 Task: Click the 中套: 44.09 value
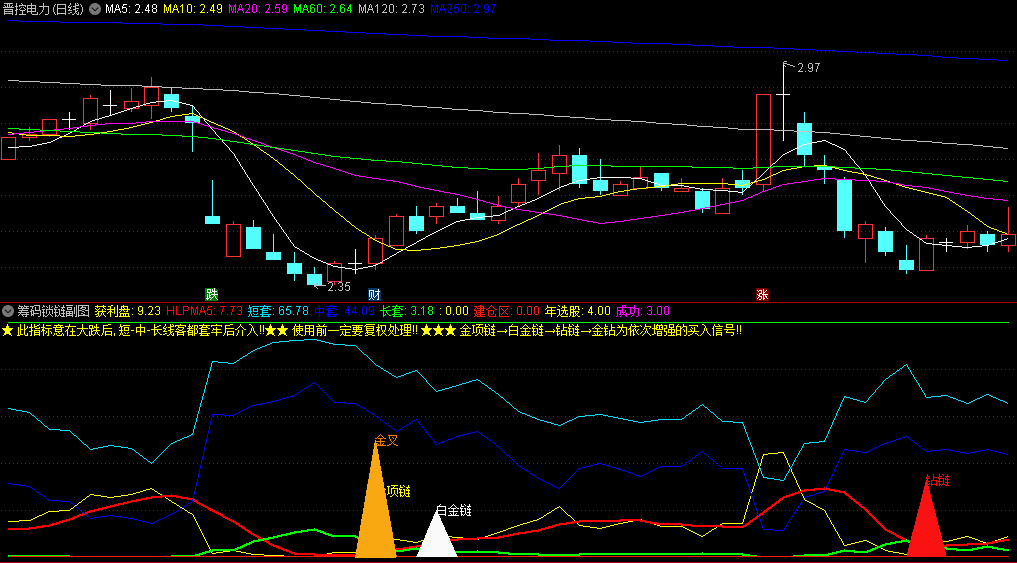(344, 311)
